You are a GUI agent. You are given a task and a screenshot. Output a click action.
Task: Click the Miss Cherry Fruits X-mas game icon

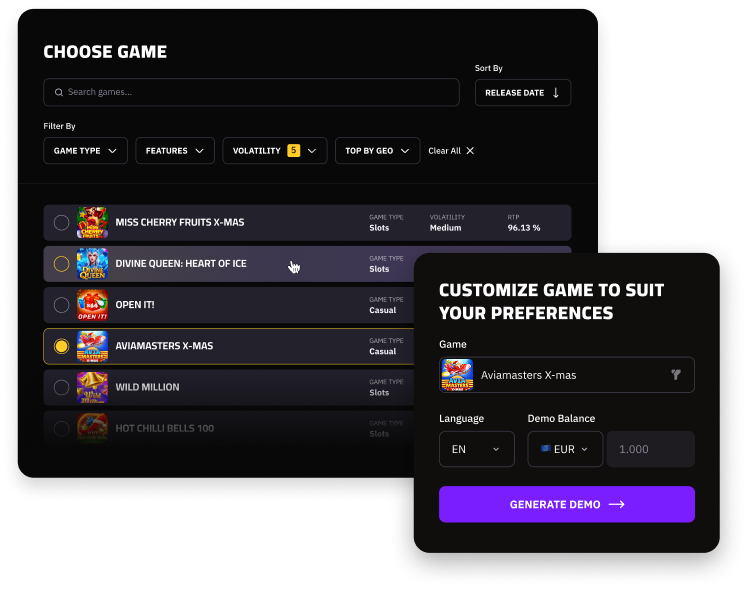[x=92, y=222]
